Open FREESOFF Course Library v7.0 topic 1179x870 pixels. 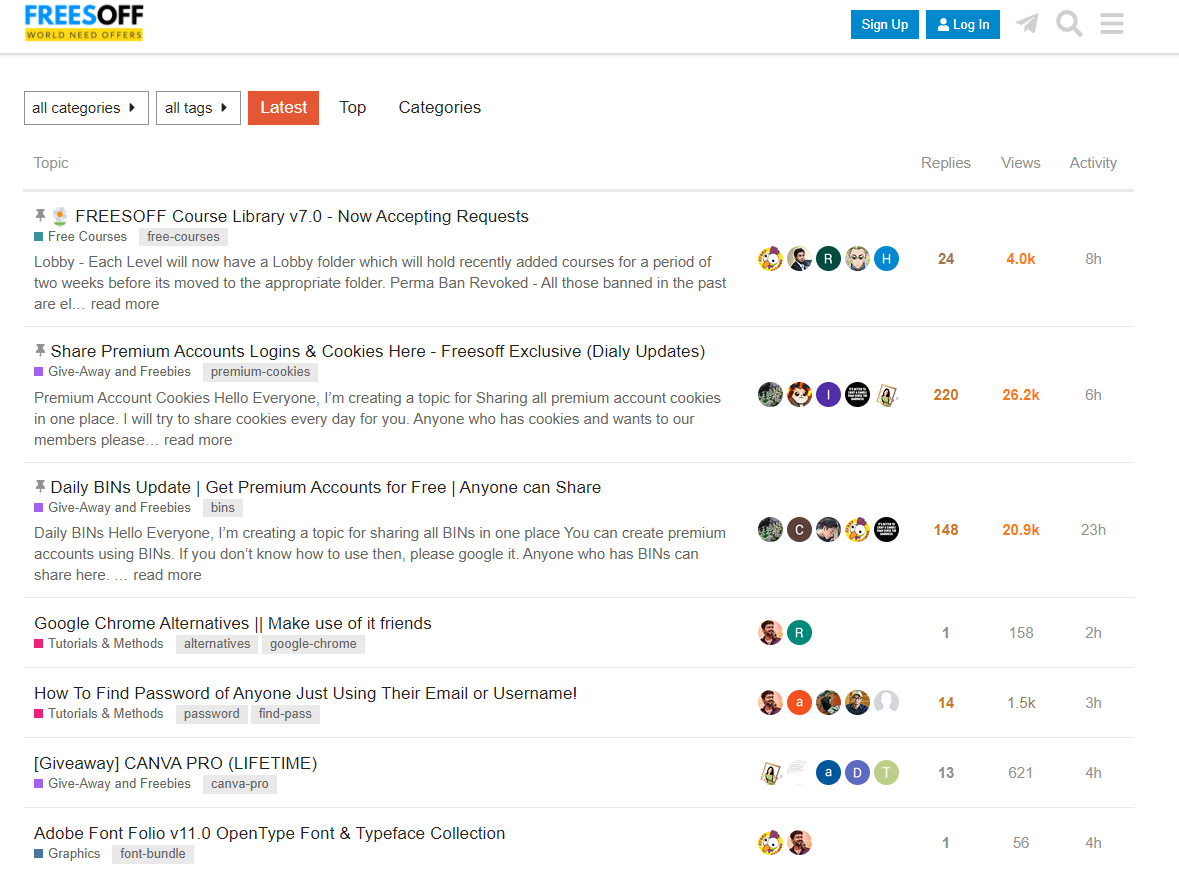pyautogui.click(x=302, y=217)
